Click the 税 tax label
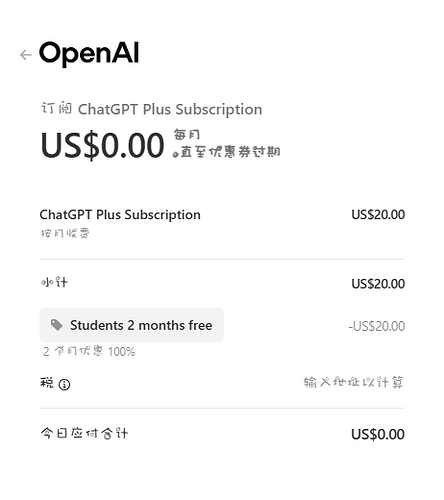The width and height of the screenshot is (444, 500). pos(47,383)
